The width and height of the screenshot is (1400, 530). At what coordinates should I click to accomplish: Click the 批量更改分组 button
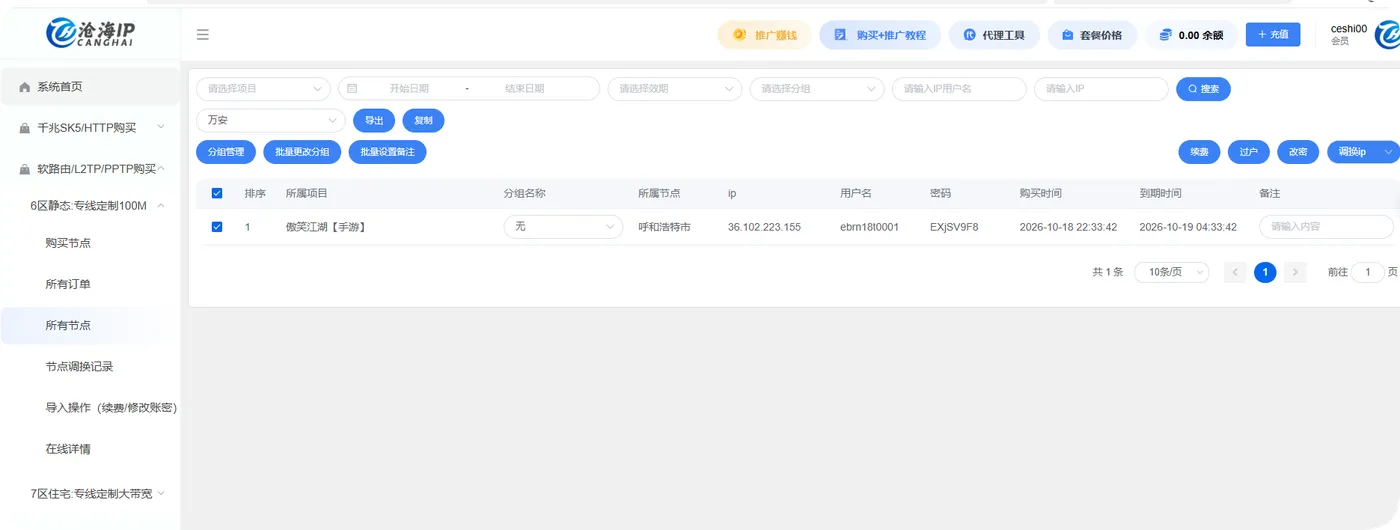(x=302, y=152)
